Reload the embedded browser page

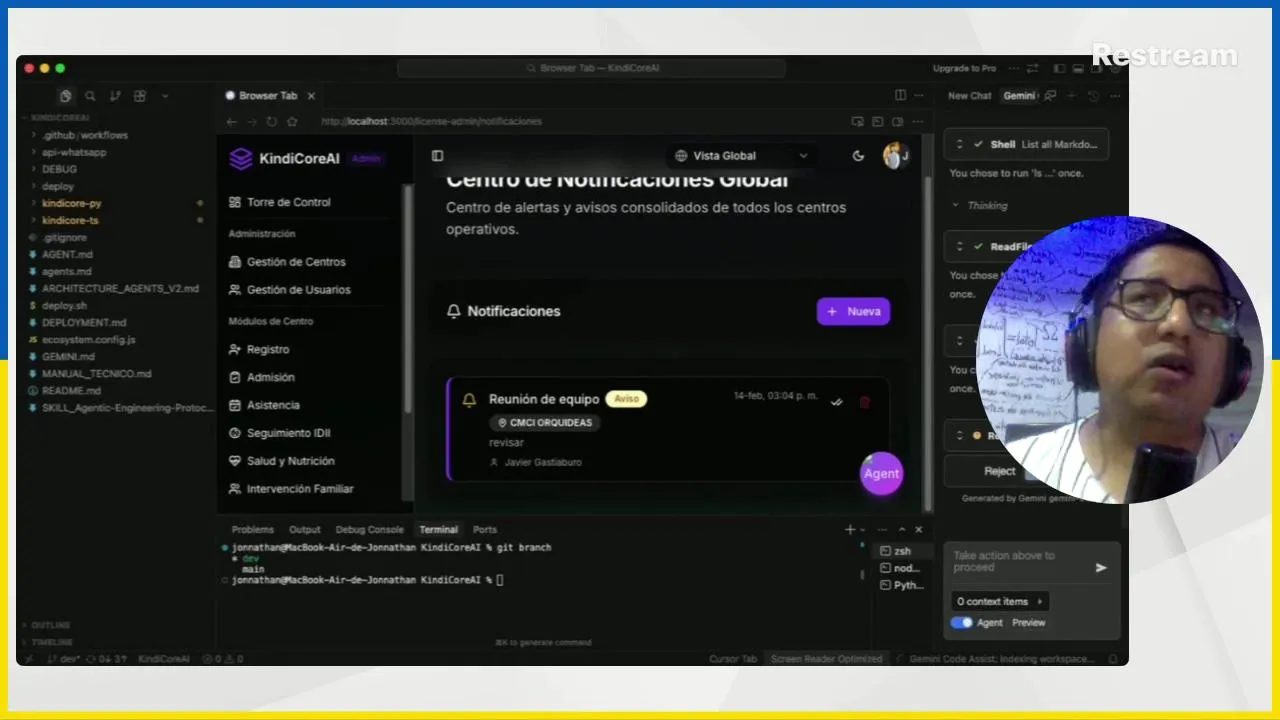coord(272,121)
